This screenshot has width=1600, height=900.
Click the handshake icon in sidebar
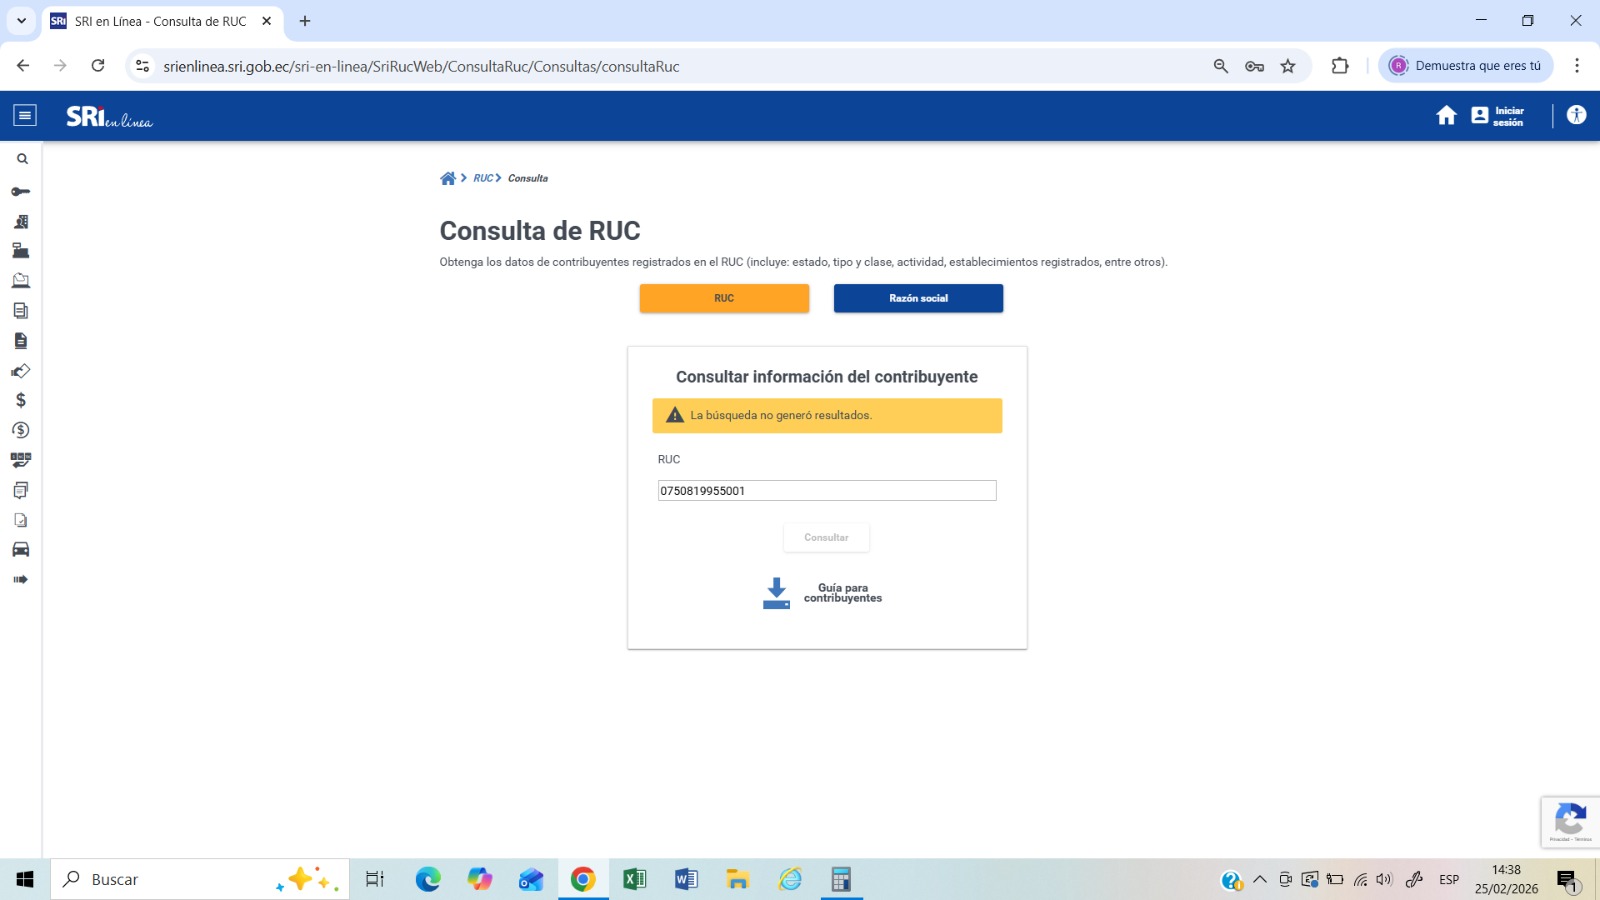21,371
